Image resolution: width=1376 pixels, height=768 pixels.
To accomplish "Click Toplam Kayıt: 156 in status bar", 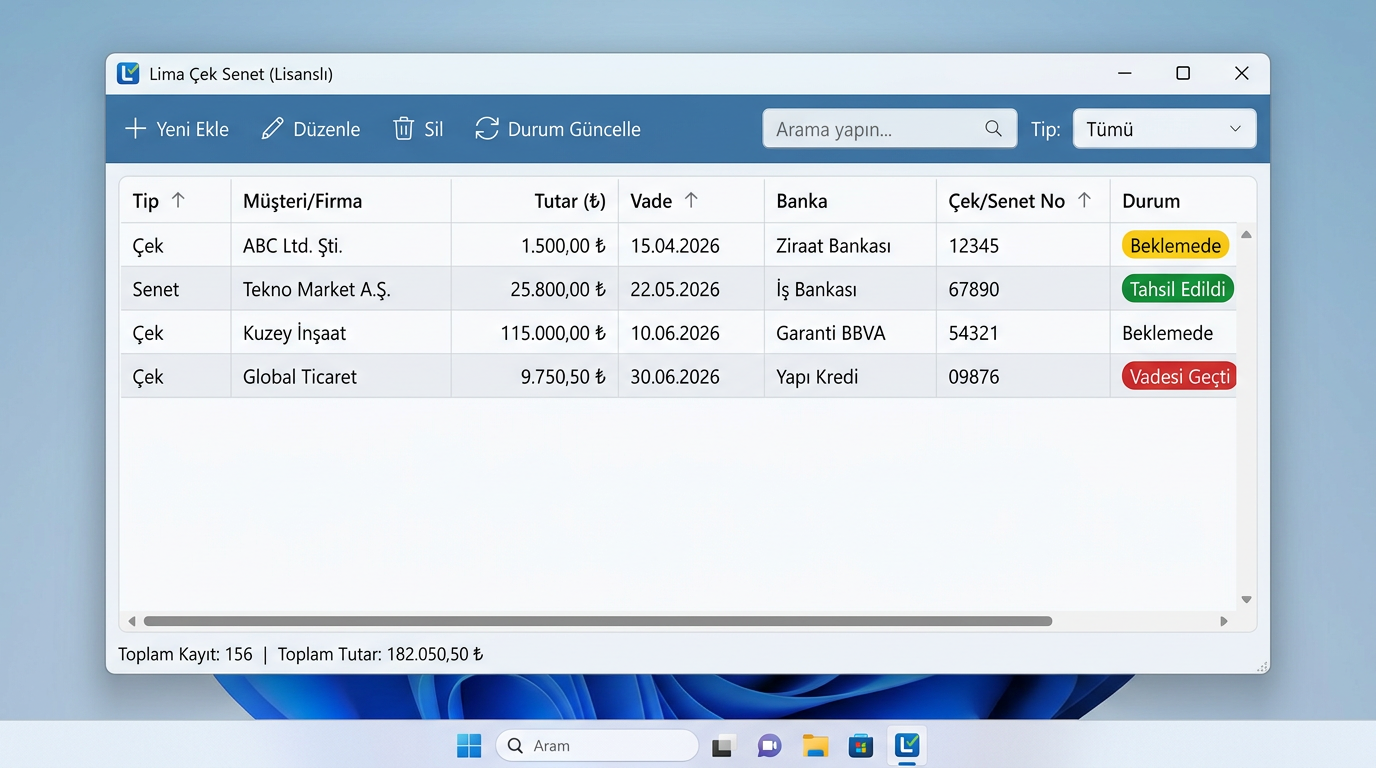I will [185, 655].
